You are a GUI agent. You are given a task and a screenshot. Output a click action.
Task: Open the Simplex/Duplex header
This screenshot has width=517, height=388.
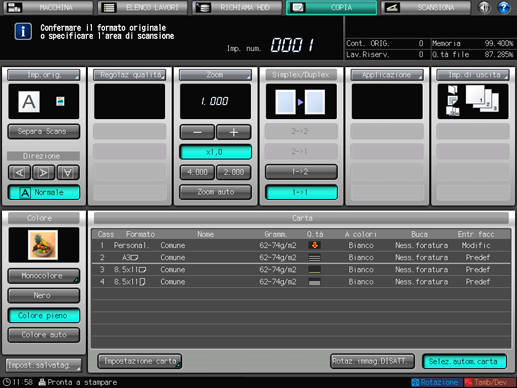point(301,75)
